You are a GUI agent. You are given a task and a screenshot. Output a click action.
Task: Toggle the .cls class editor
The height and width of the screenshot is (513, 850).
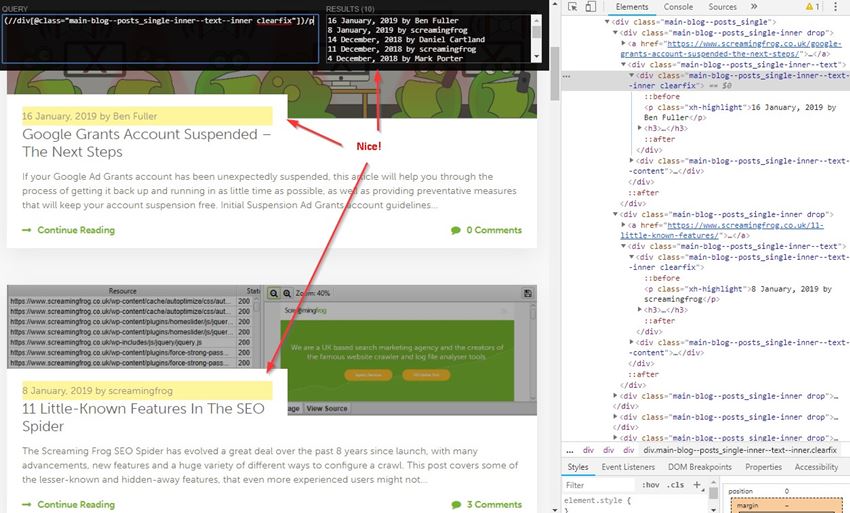(x=677, y=485)
